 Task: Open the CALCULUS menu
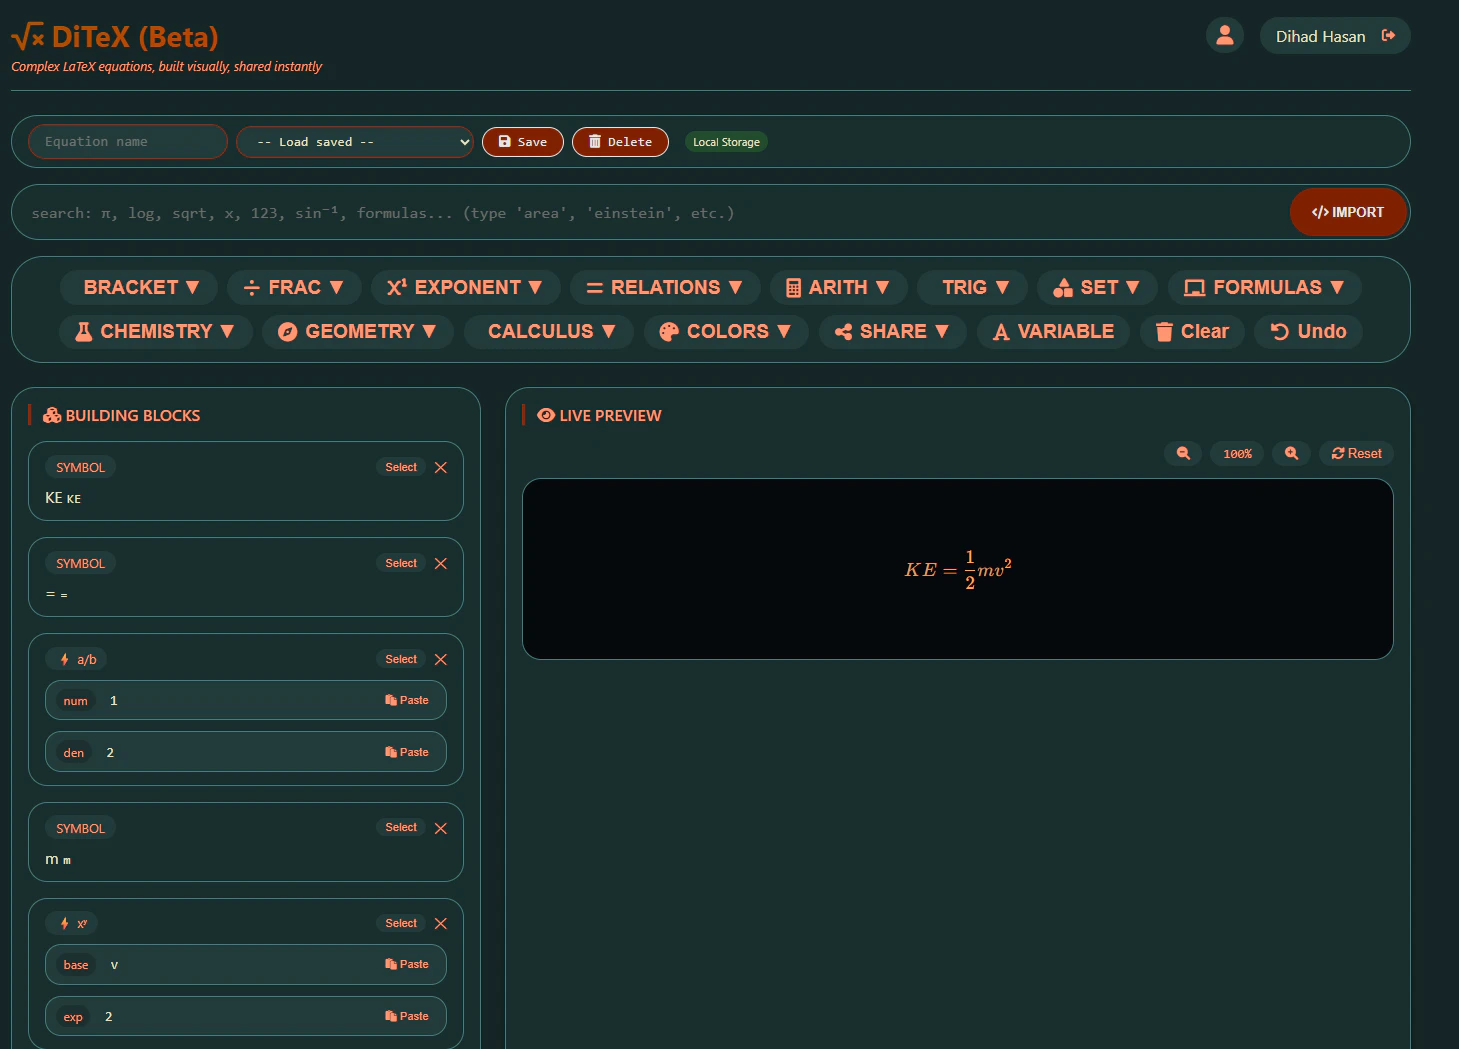[x=548, y=331]
